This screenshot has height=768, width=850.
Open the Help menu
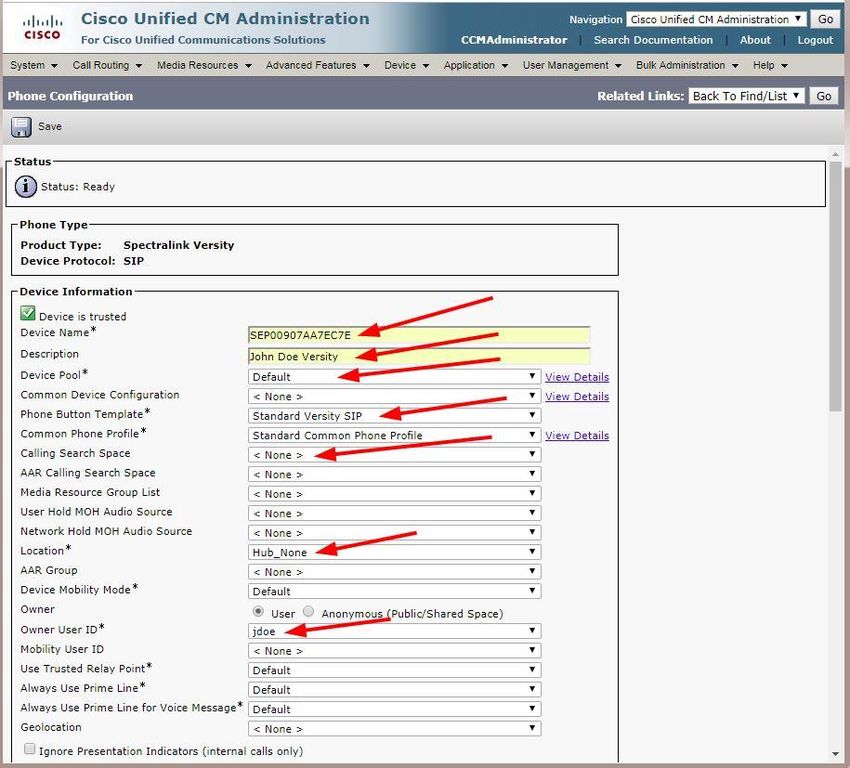click(770, 65)
